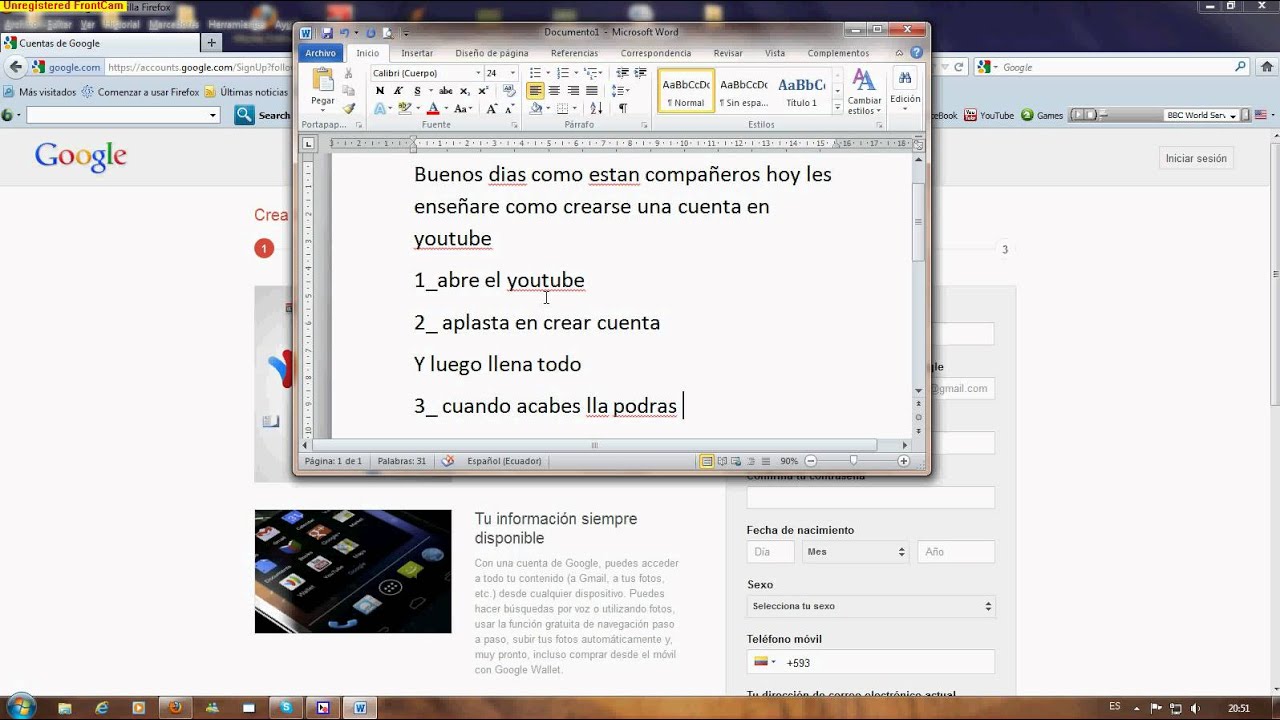
Task: Switch to the Insertar ribbon tab
Action: click(x=417, y=53)
